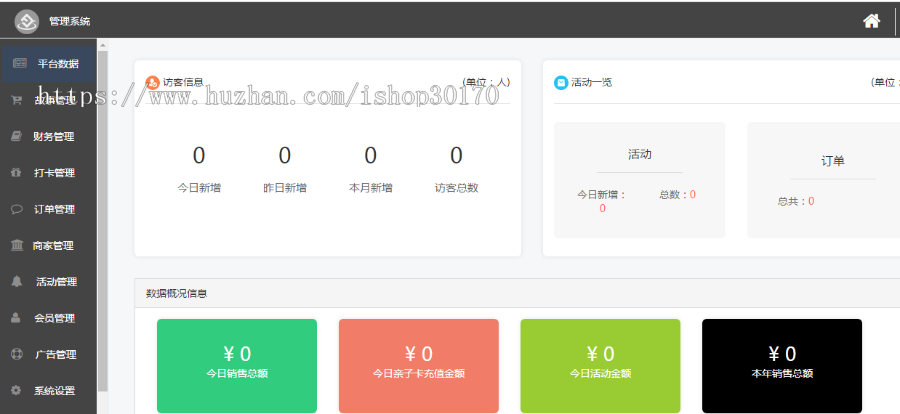This screenshot has width=900, height=414.
Task: Click the 订单管理 speech bubble icon
Action: click(17, 209)
